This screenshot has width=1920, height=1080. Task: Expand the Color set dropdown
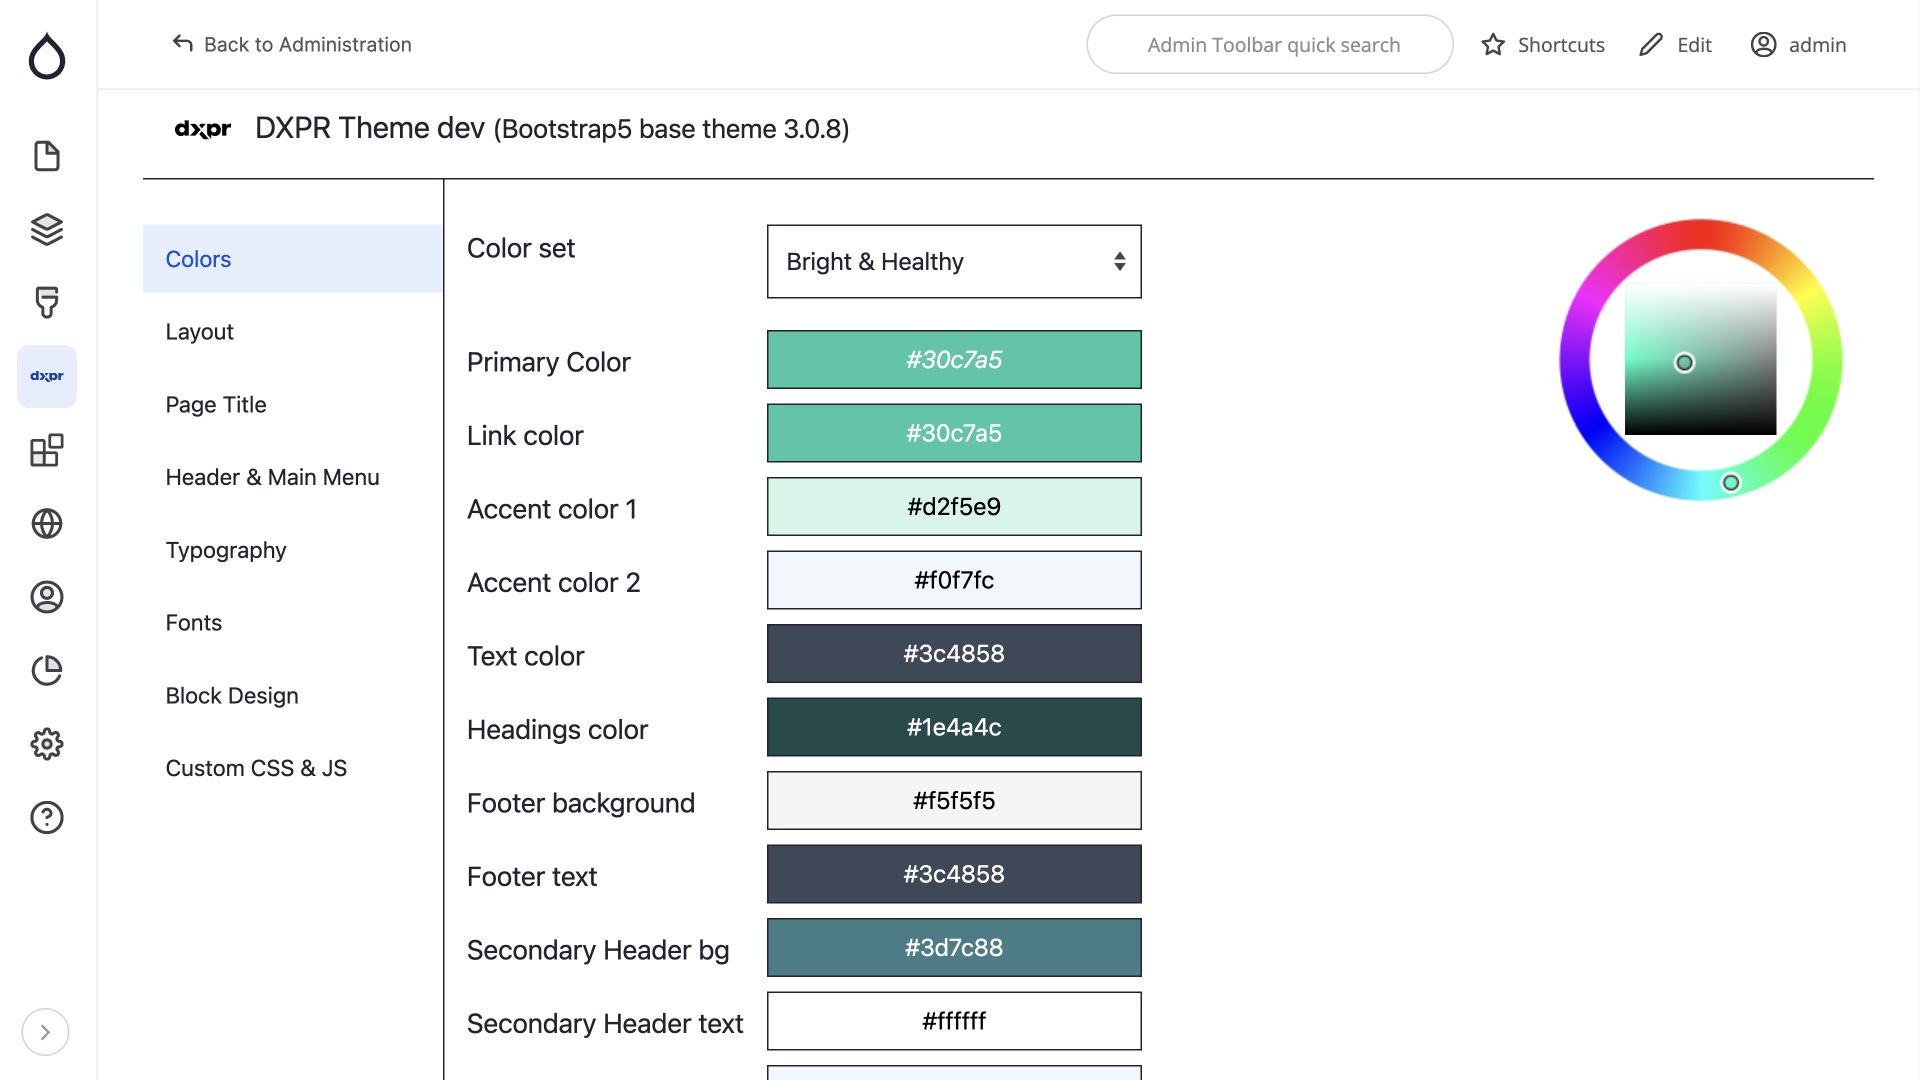tap(953, 261)
